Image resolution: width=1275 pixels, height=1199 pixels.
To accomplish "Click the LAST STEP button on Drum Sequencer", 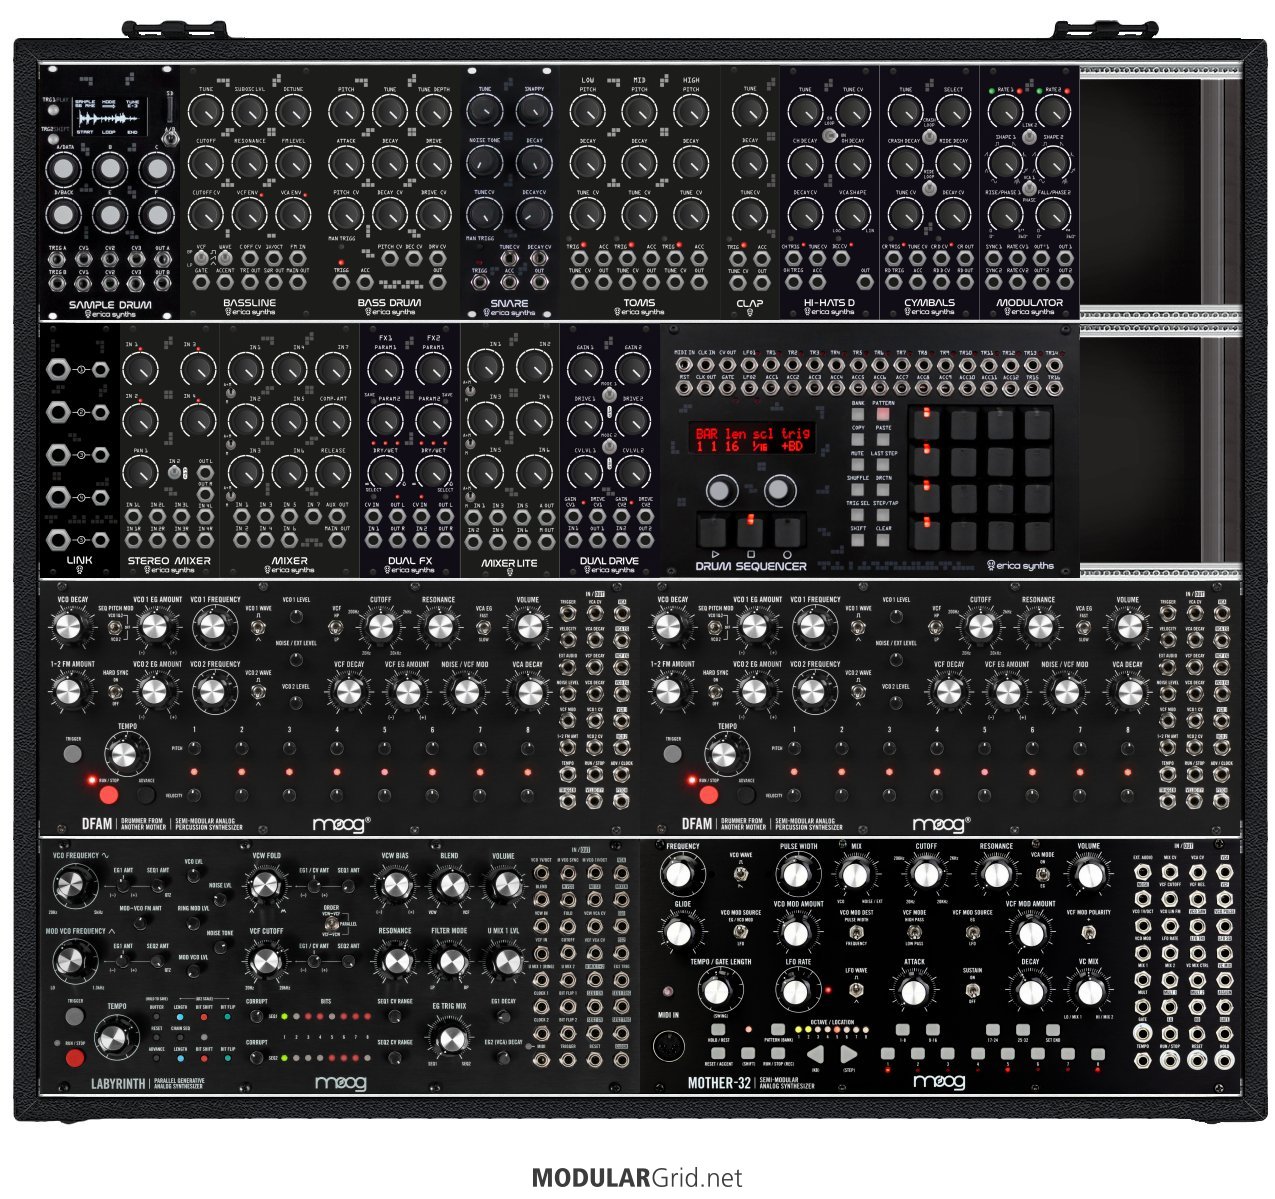I will tap(883, 464).
